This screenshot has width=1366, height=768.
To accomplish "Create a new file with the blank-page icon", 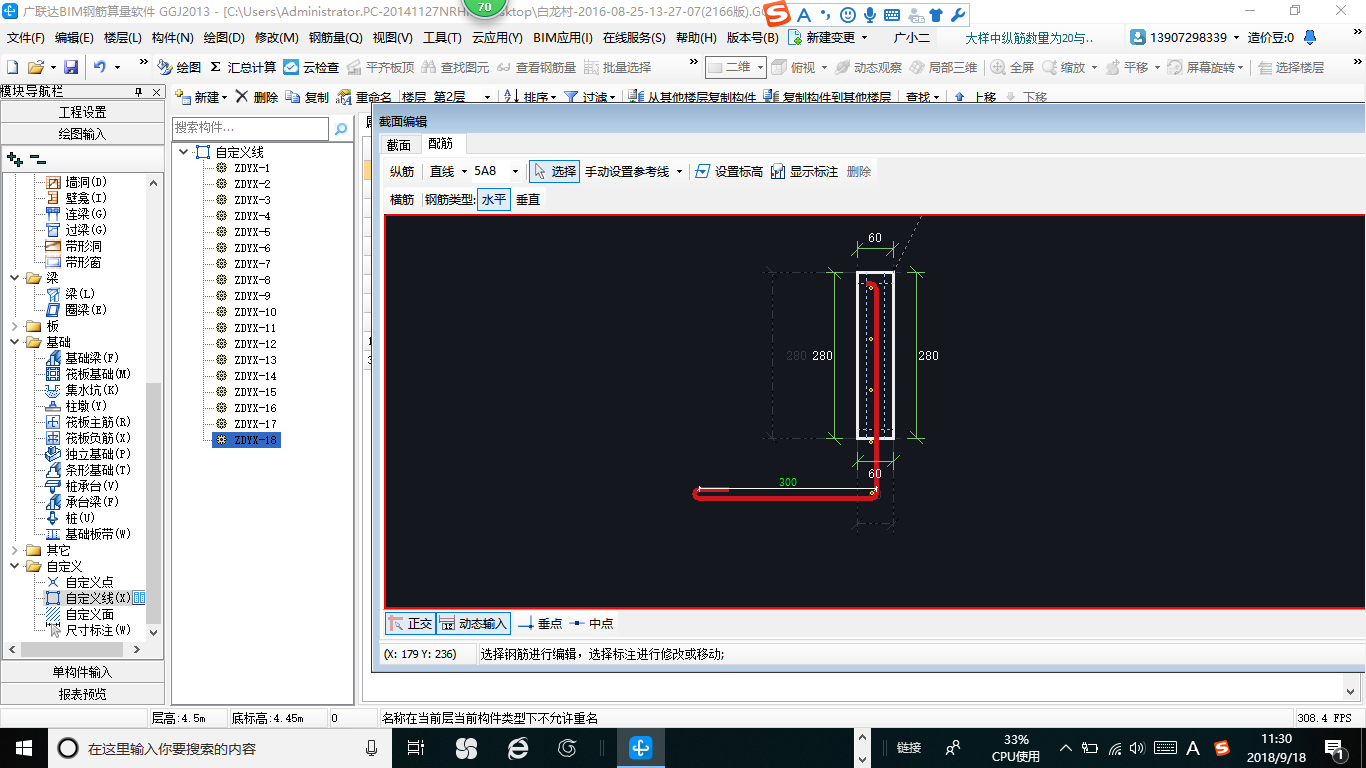I will pyautogui.click(x=13, y=67).
